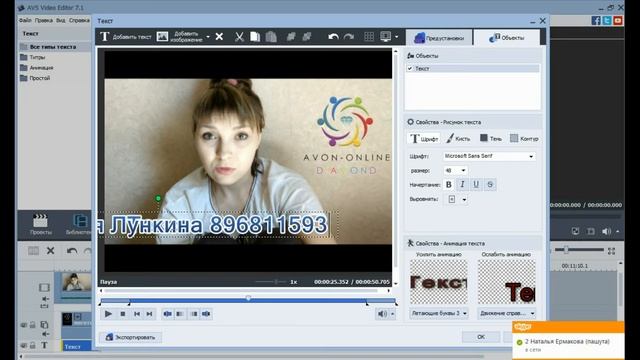Viewport: 640px width, 360px height.
Task: Click the first fade boundary marker button
Action: 167,314
